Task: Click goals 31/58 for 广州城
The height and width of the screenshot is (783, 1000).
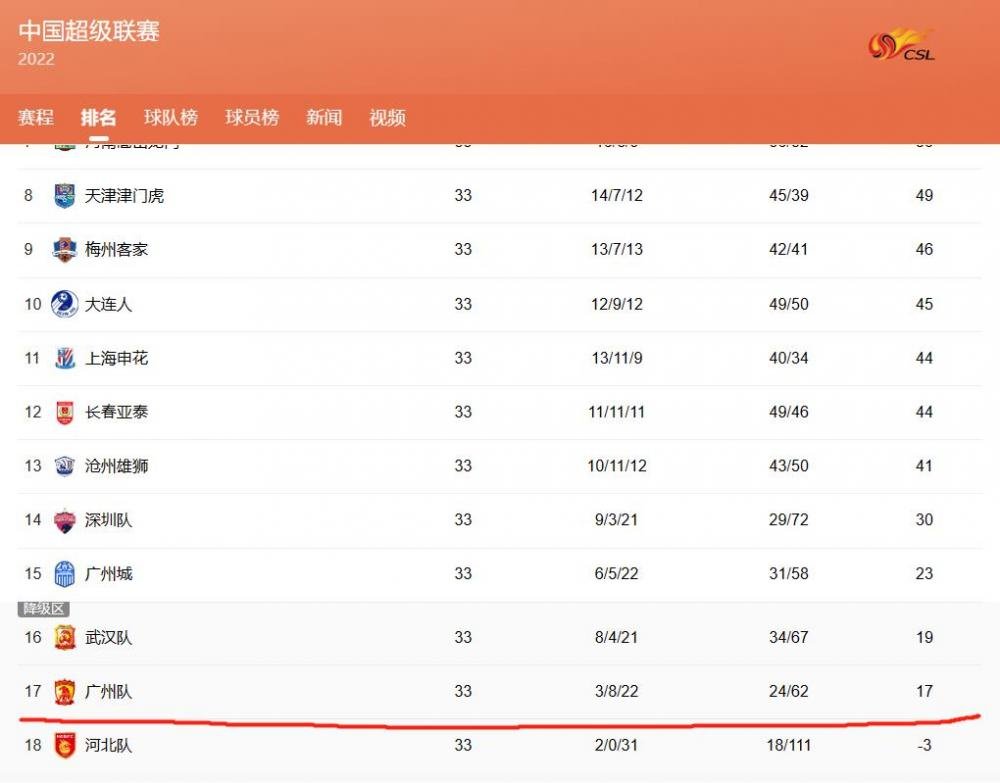Action: 789,574
